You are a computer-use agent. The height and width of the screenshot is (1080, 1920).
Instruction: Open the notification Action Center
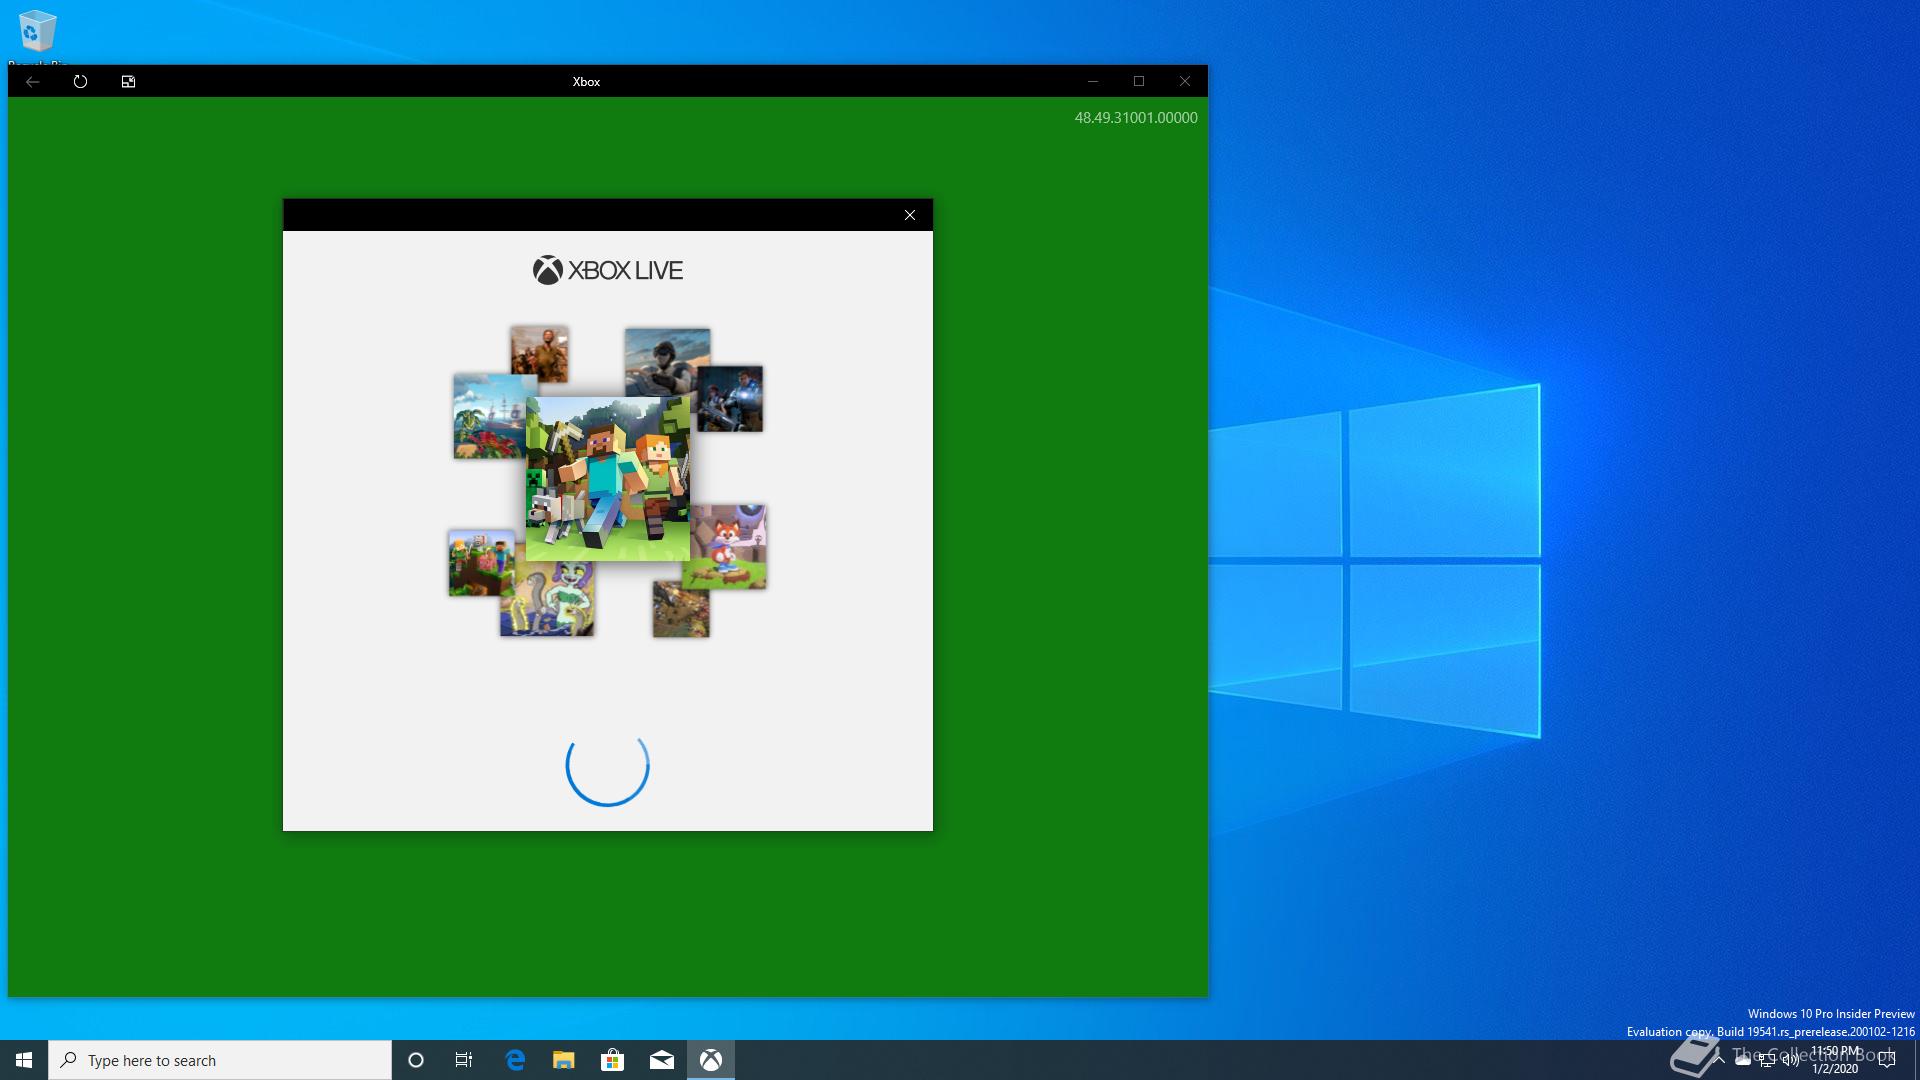click(x=1888, y=1060)
